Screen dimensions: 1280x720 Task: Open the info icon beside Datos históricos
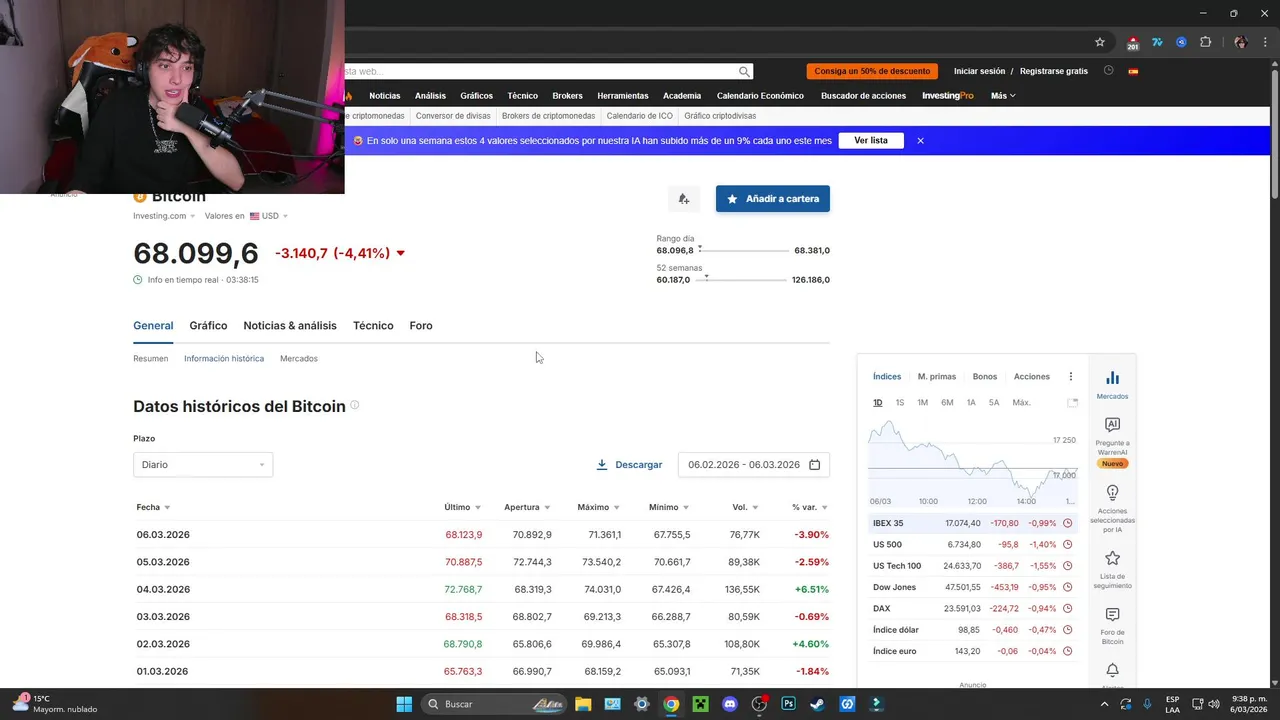point(354,405)
